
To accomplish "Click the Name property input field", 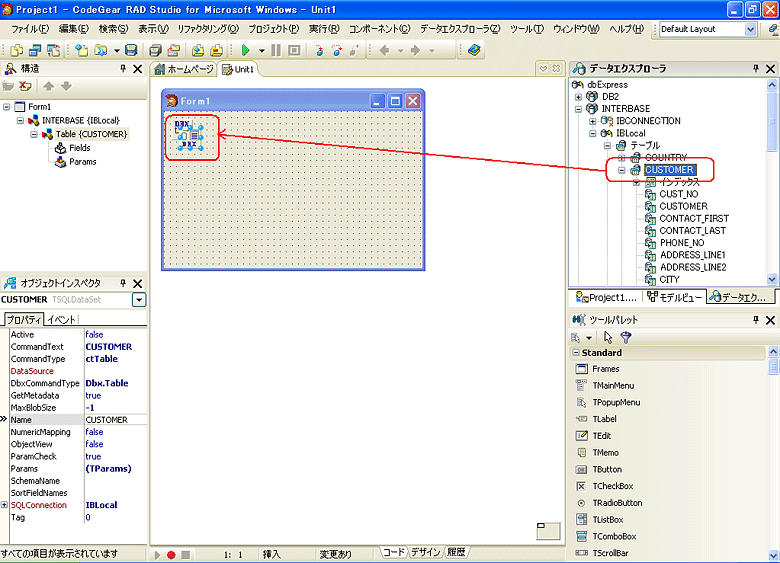I will [x=115, y=420].
